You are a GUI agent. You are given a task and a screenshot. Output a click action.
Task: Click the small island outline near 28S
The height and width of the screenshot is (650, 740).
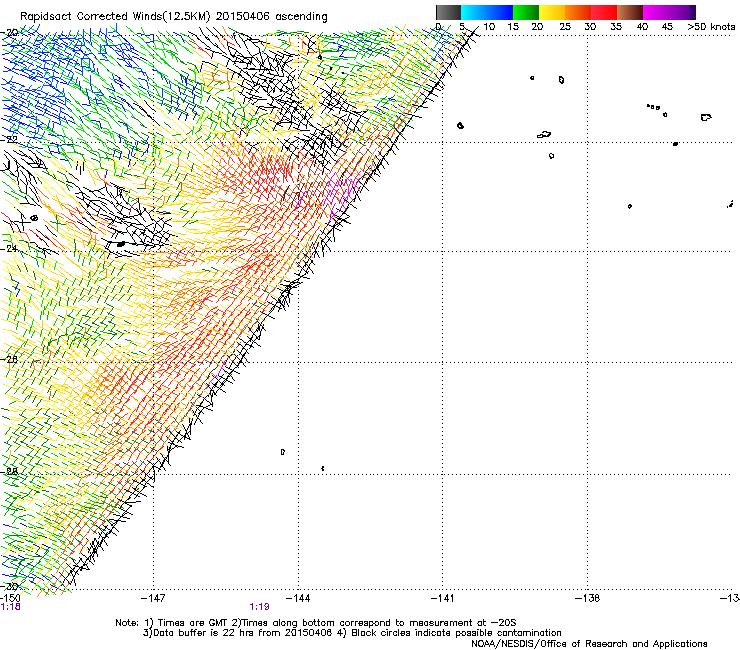(283, 452)
